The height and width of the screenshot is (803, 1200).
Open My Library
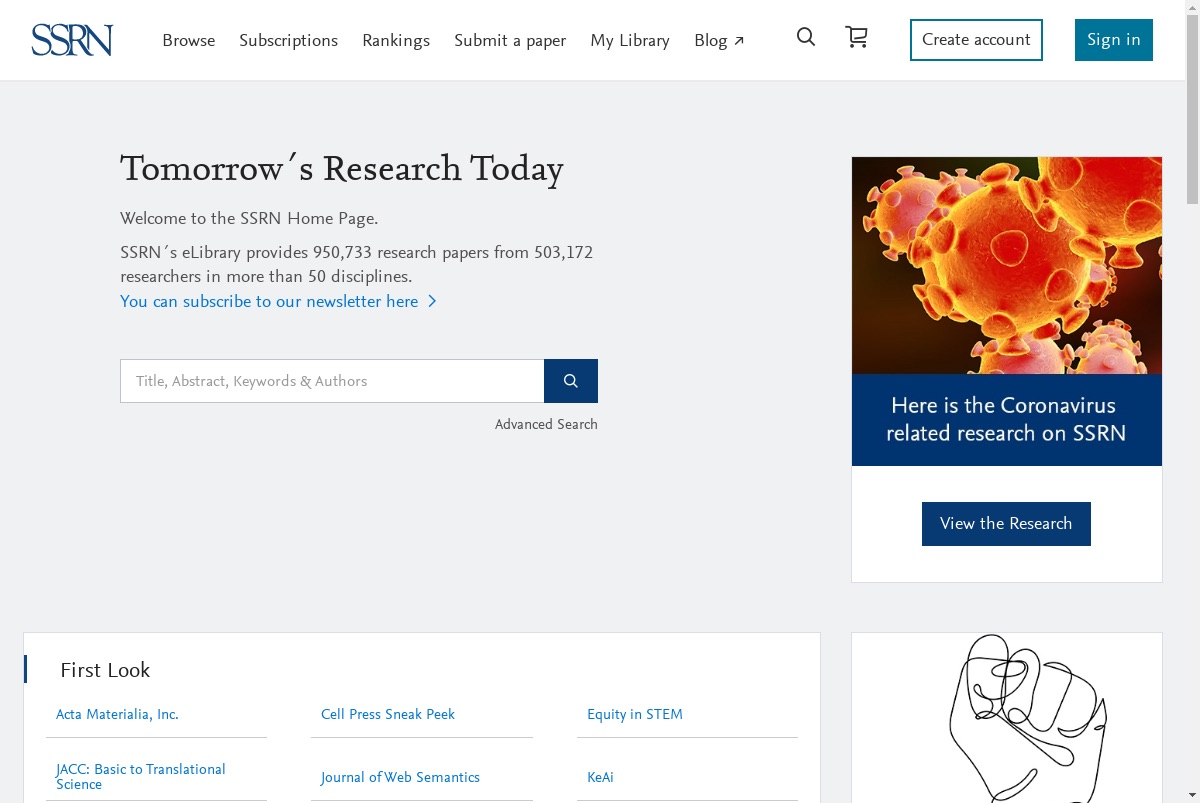tap(630, 40)
